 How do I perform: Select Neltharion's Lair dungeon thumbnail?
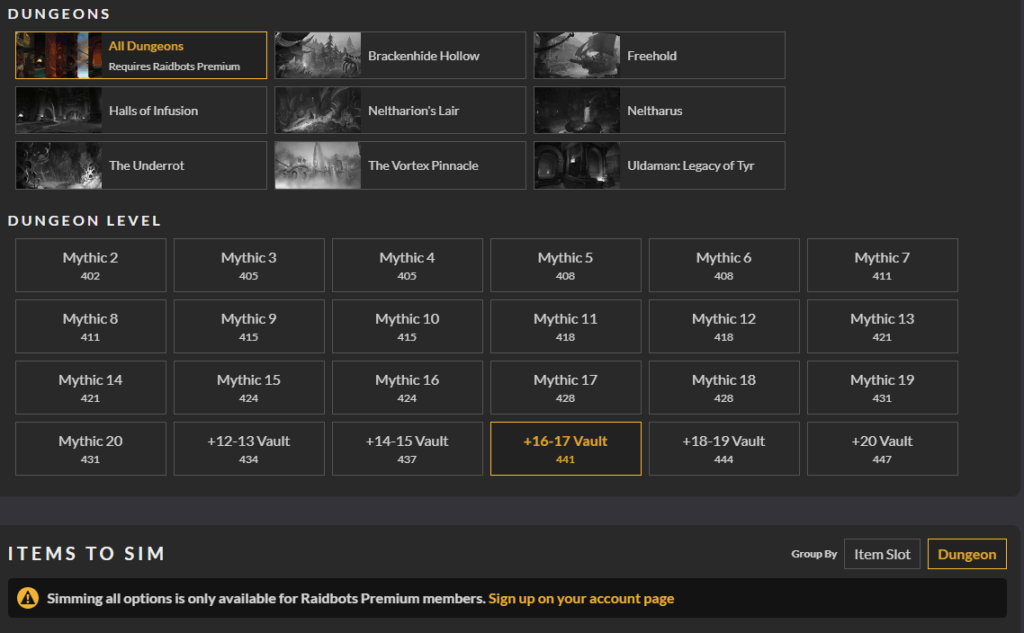pyautogui.click(x=319, y=110)
